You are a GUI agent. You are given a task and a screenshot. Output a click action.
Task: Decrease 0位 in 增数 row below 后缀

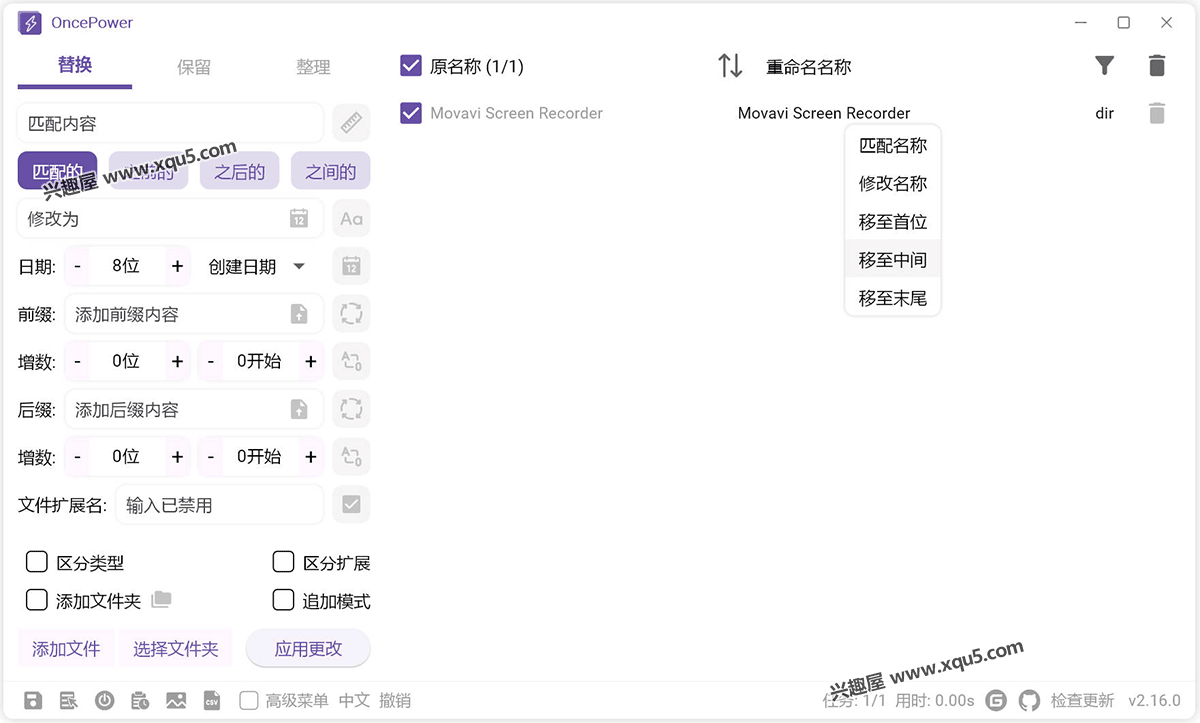(x=77, y=456)
